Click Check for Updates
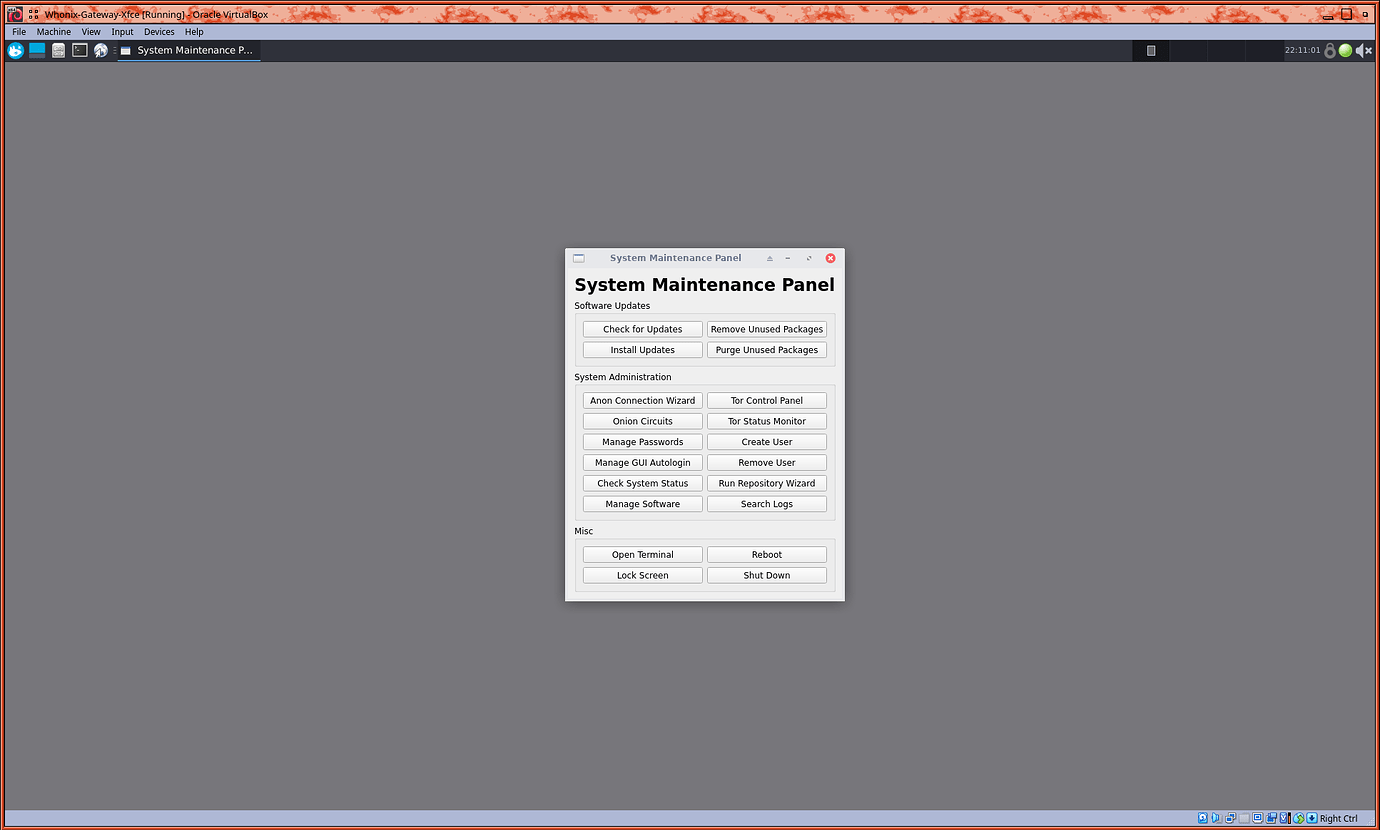 (641, 328)
